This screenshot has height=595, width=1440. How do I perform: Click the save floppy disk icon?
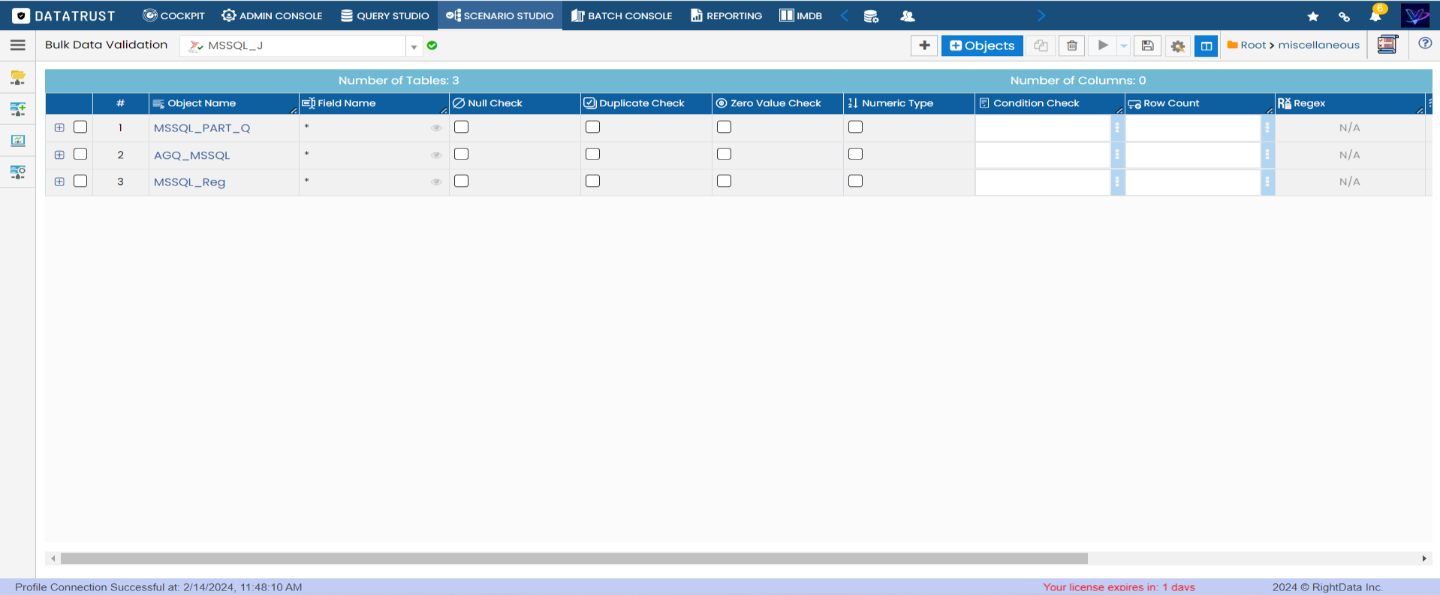pyautogui.click(x=1147, y=46)
